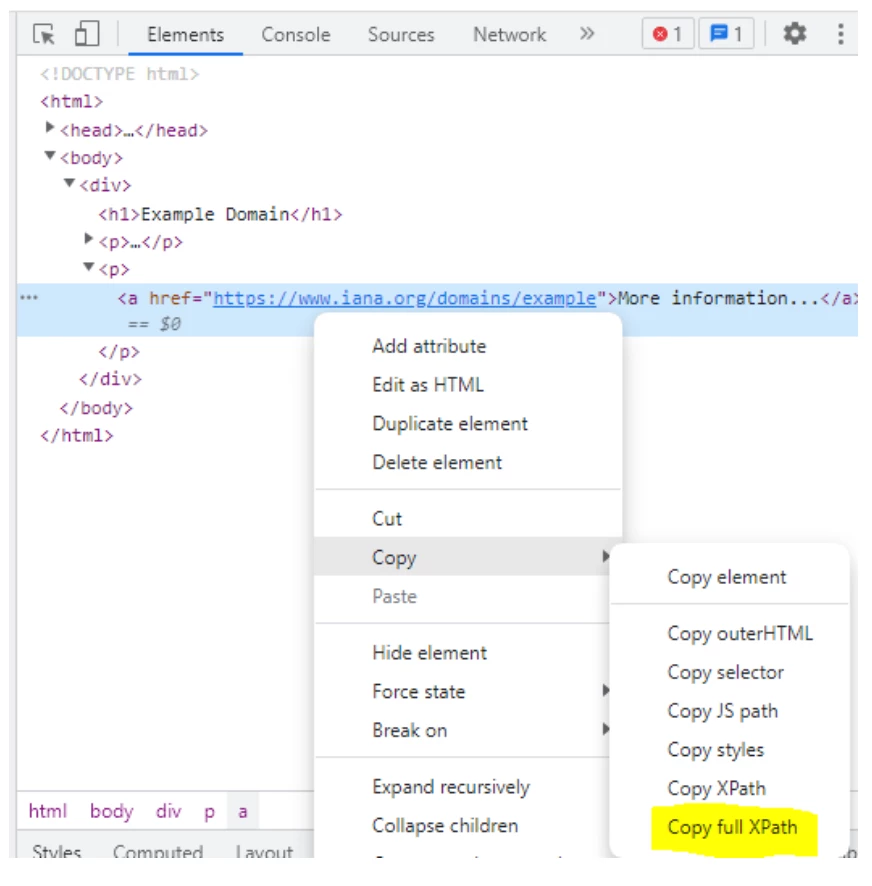Open the DevTools settings gear
The height and width of the screenshot is (886, 872).
tap(795, 34)
